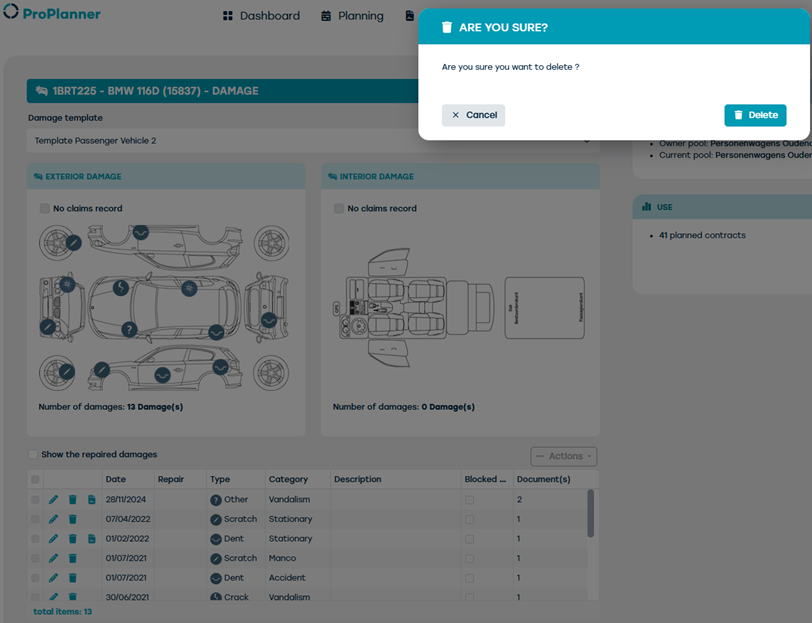Click the document icon next to Planning
Viewport: 812px width, 623px height.
(x=410, y=16)
